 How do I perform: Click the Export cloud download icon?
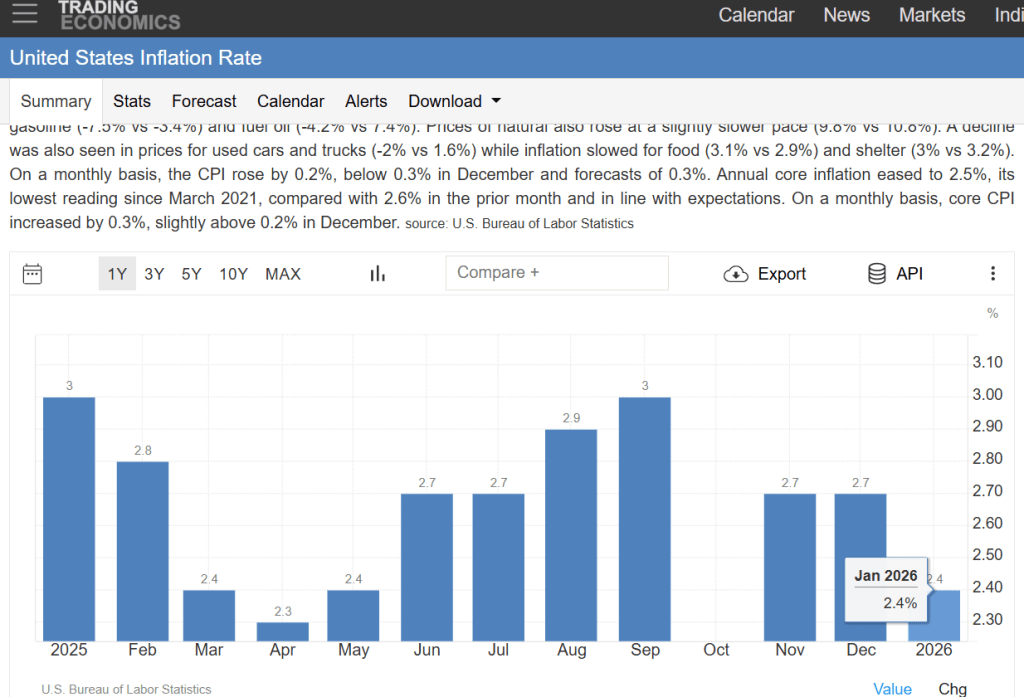pos(736,274)
